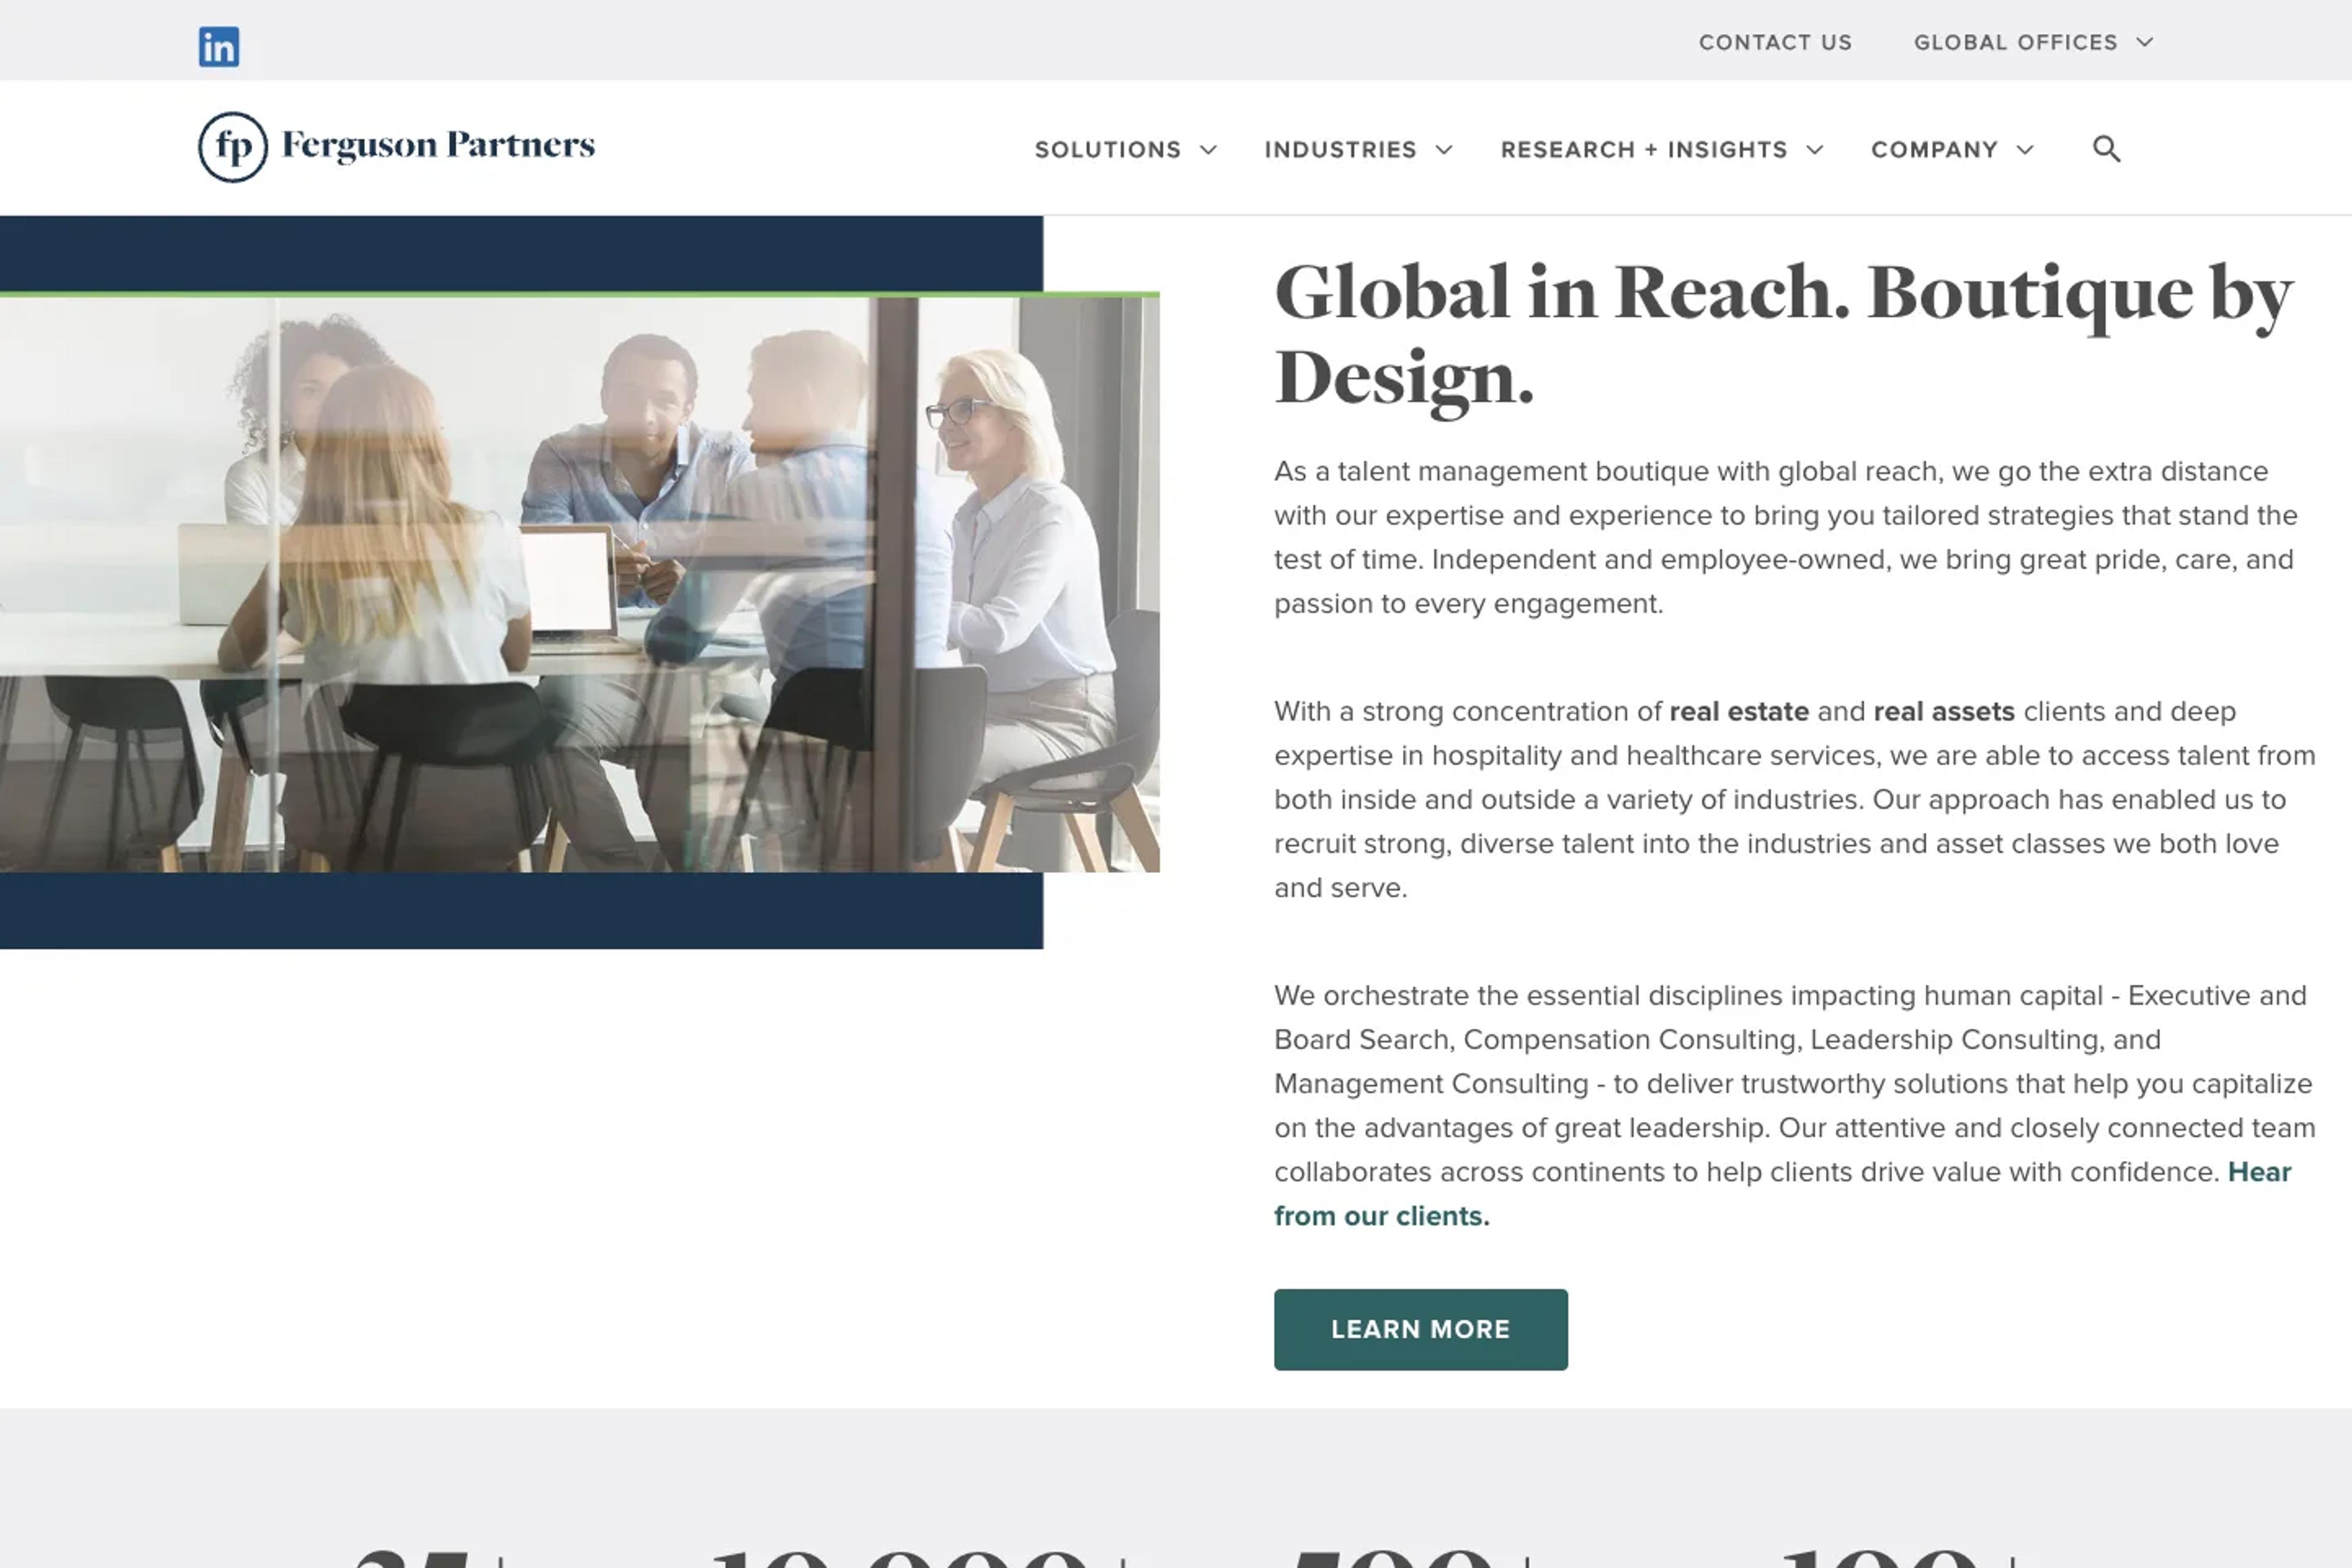Click the Ferguson Partners fp logo
This screenshot has width=2352, height=1568.
[233, 147]
